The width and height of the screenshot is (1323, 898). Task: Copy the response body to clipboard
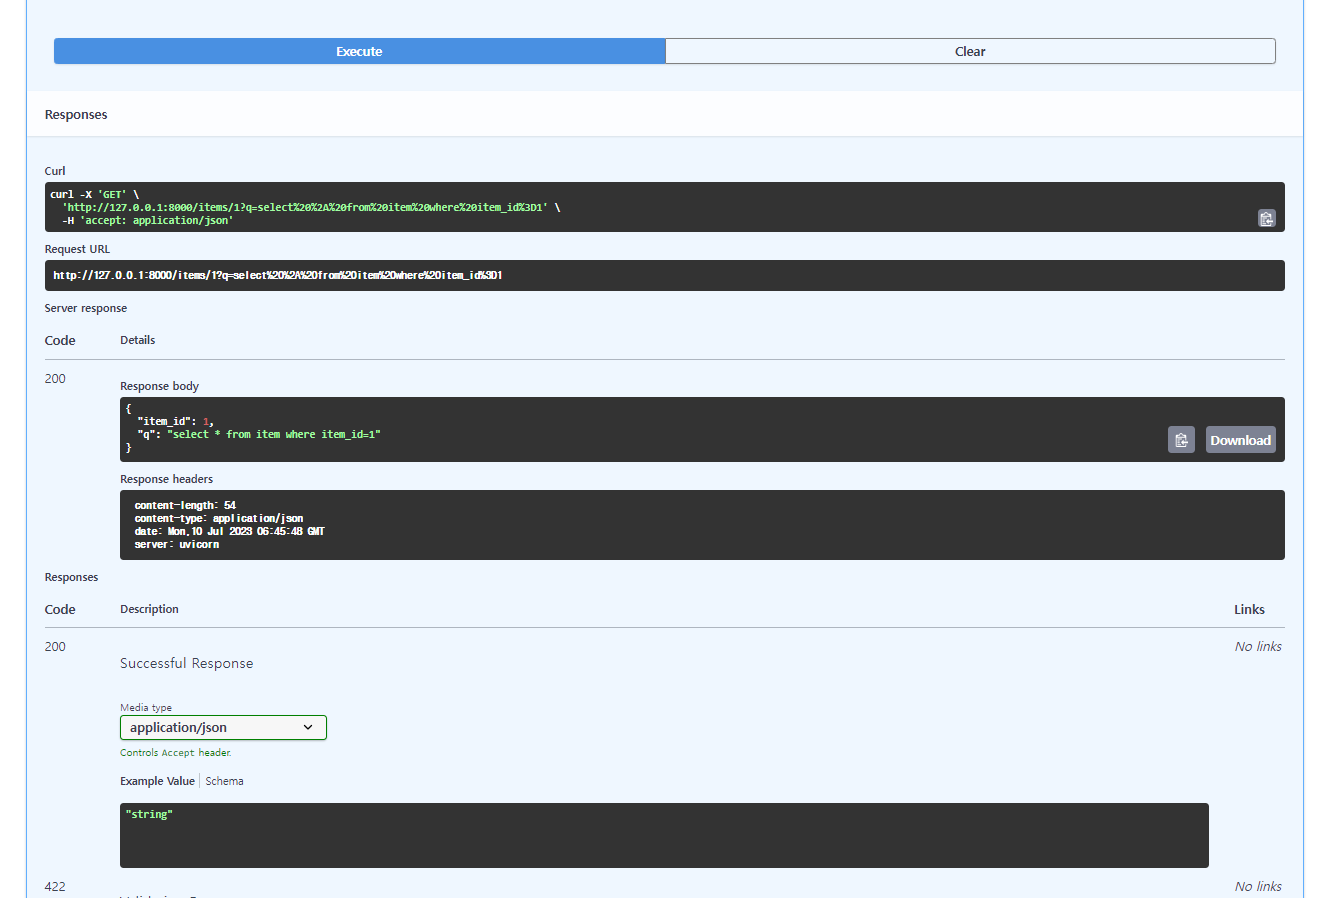click(1181, 440)
